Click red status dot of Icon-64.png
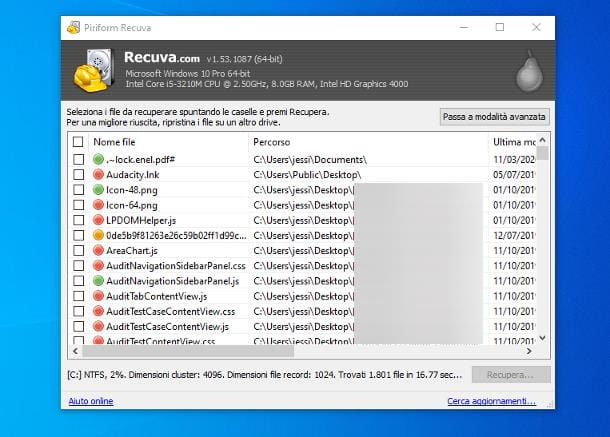The height and width of the screenshot is (437, 610). (98, 205)
